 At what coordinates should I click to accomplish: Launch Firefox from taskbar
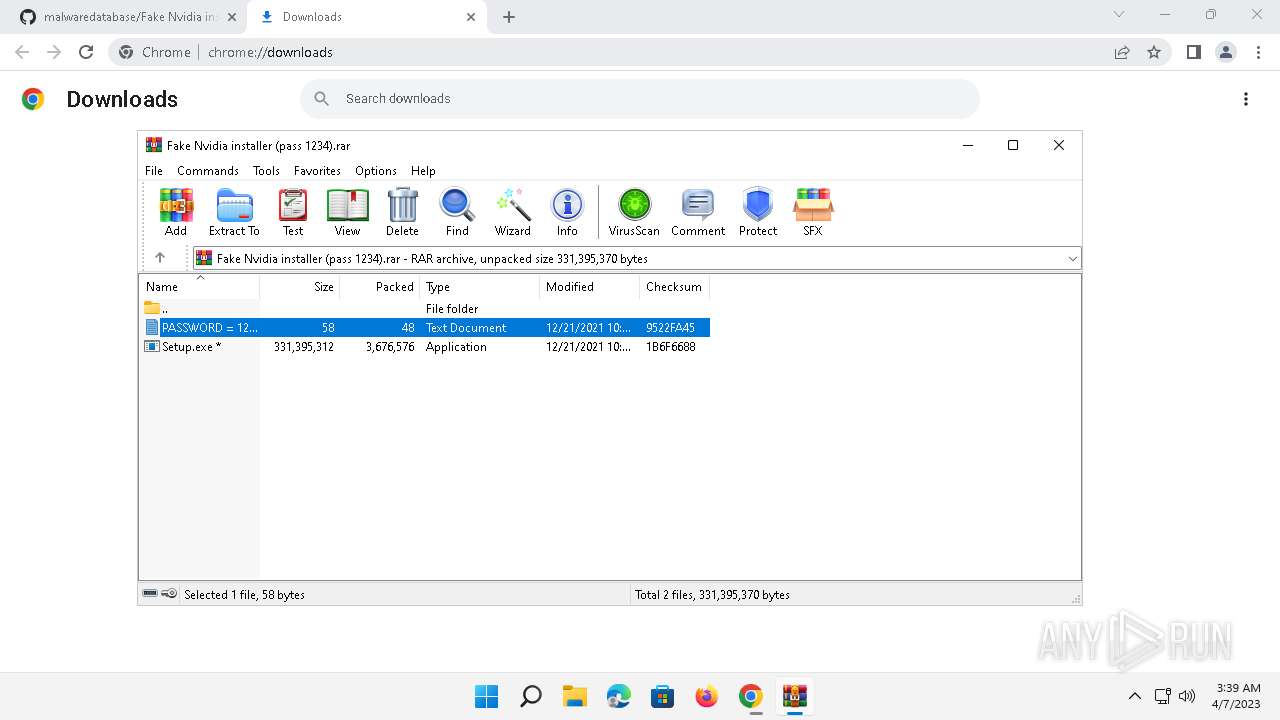pos(707,696)
